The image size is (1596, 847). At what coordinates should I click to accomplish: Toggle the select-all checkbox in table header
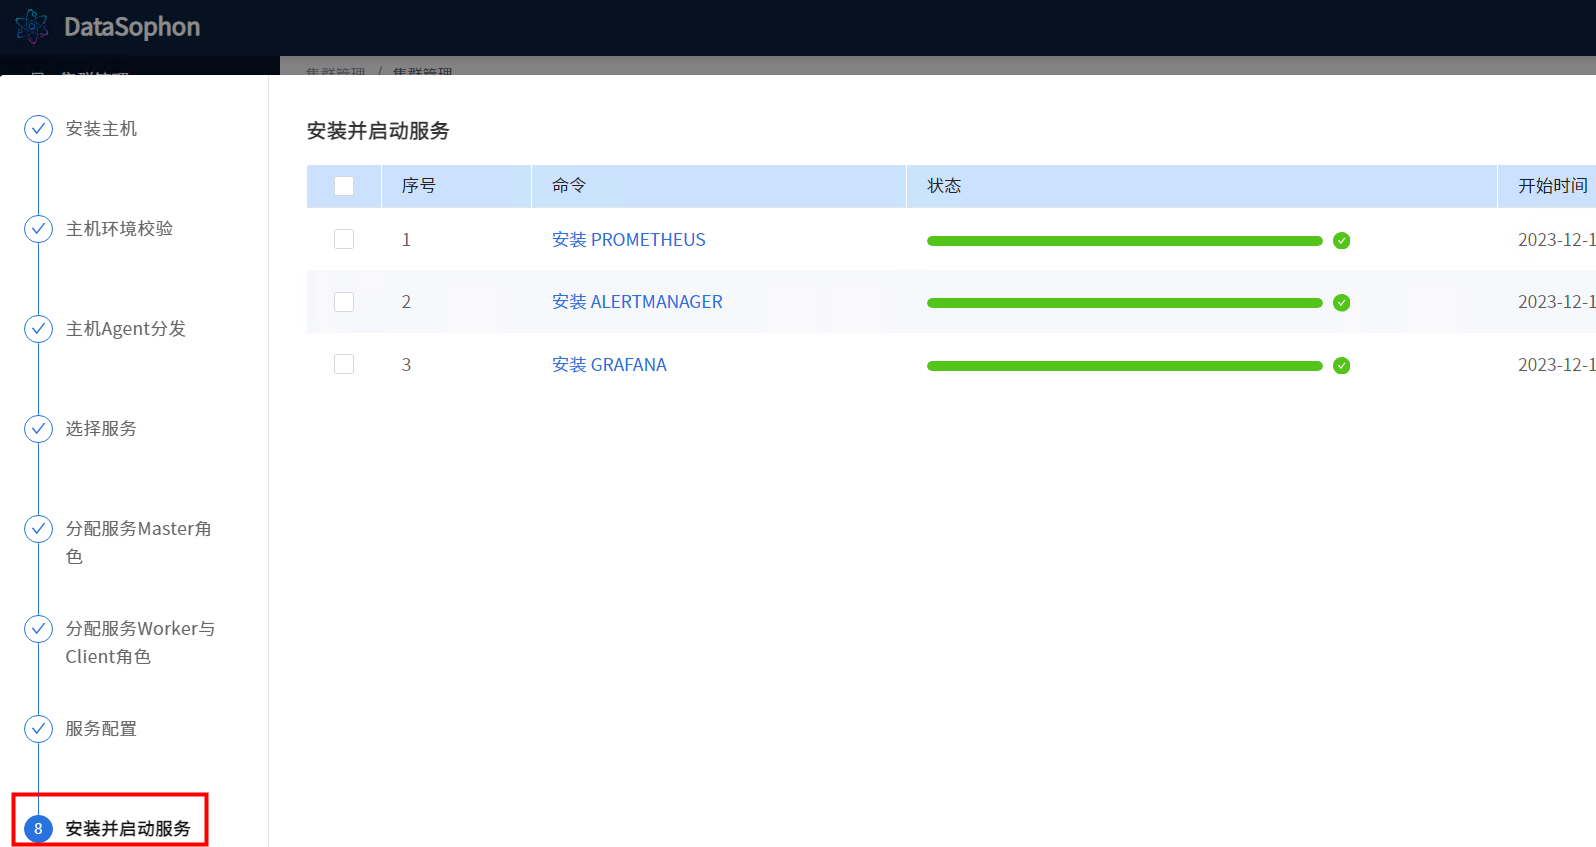[344, 186]
